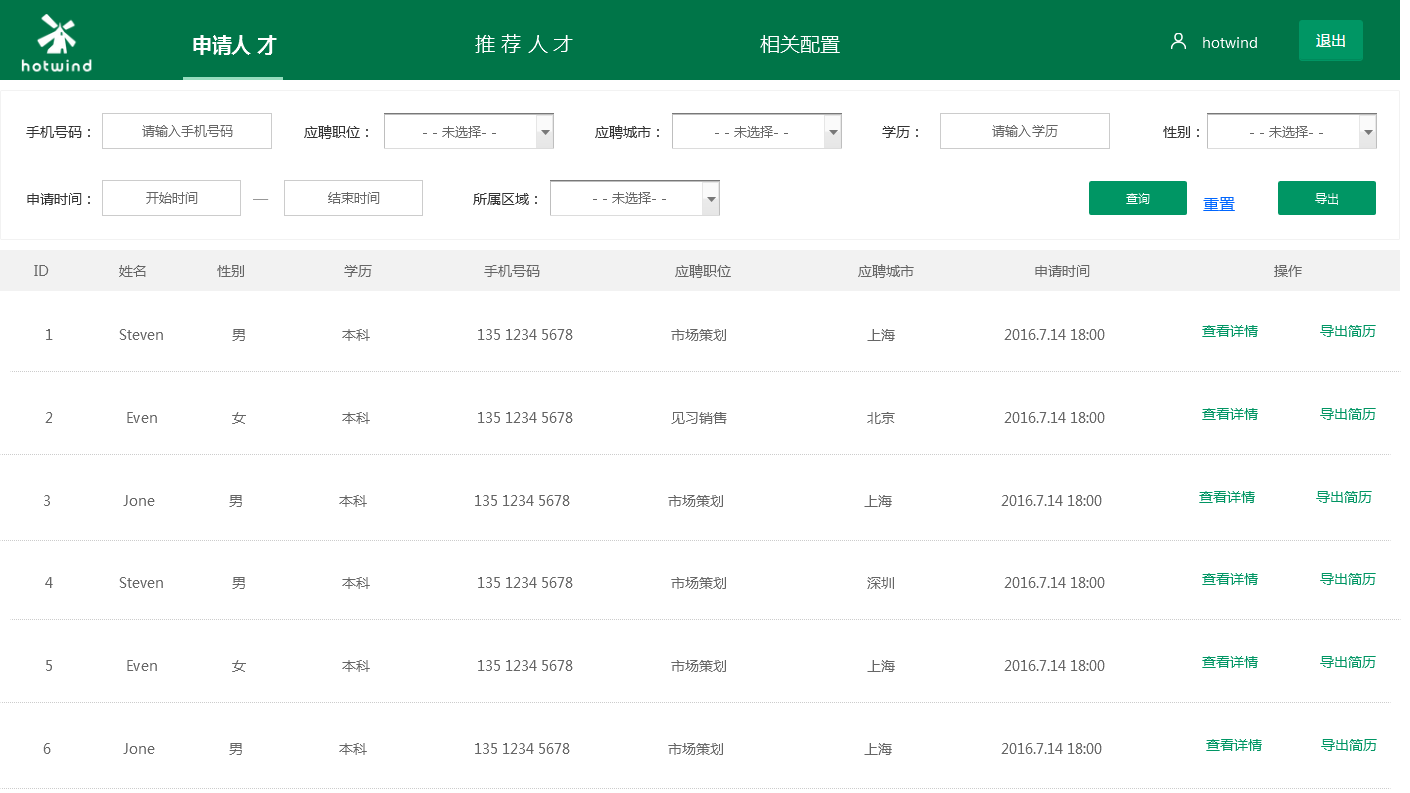Focus the 学历 input field
The width and height of the screenshot is (1410, 793).
[x=1025, y=131]
